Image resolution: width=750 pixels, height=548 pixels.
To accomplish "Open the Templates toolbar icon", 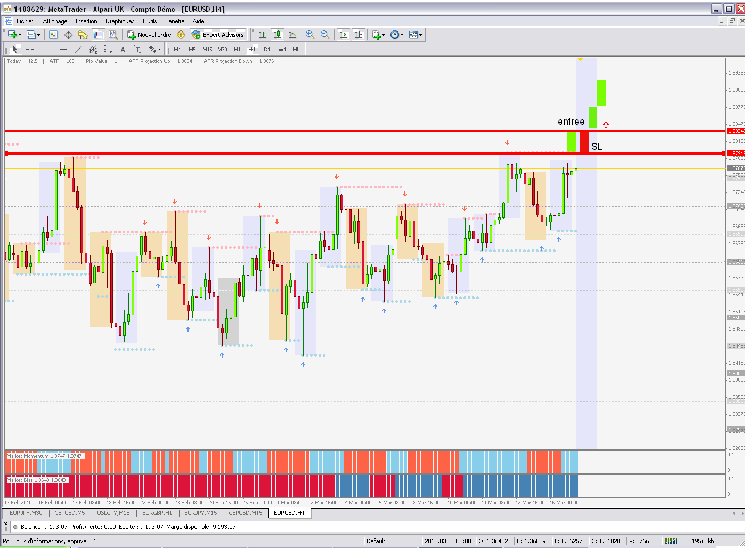I will tap(413, 34).
